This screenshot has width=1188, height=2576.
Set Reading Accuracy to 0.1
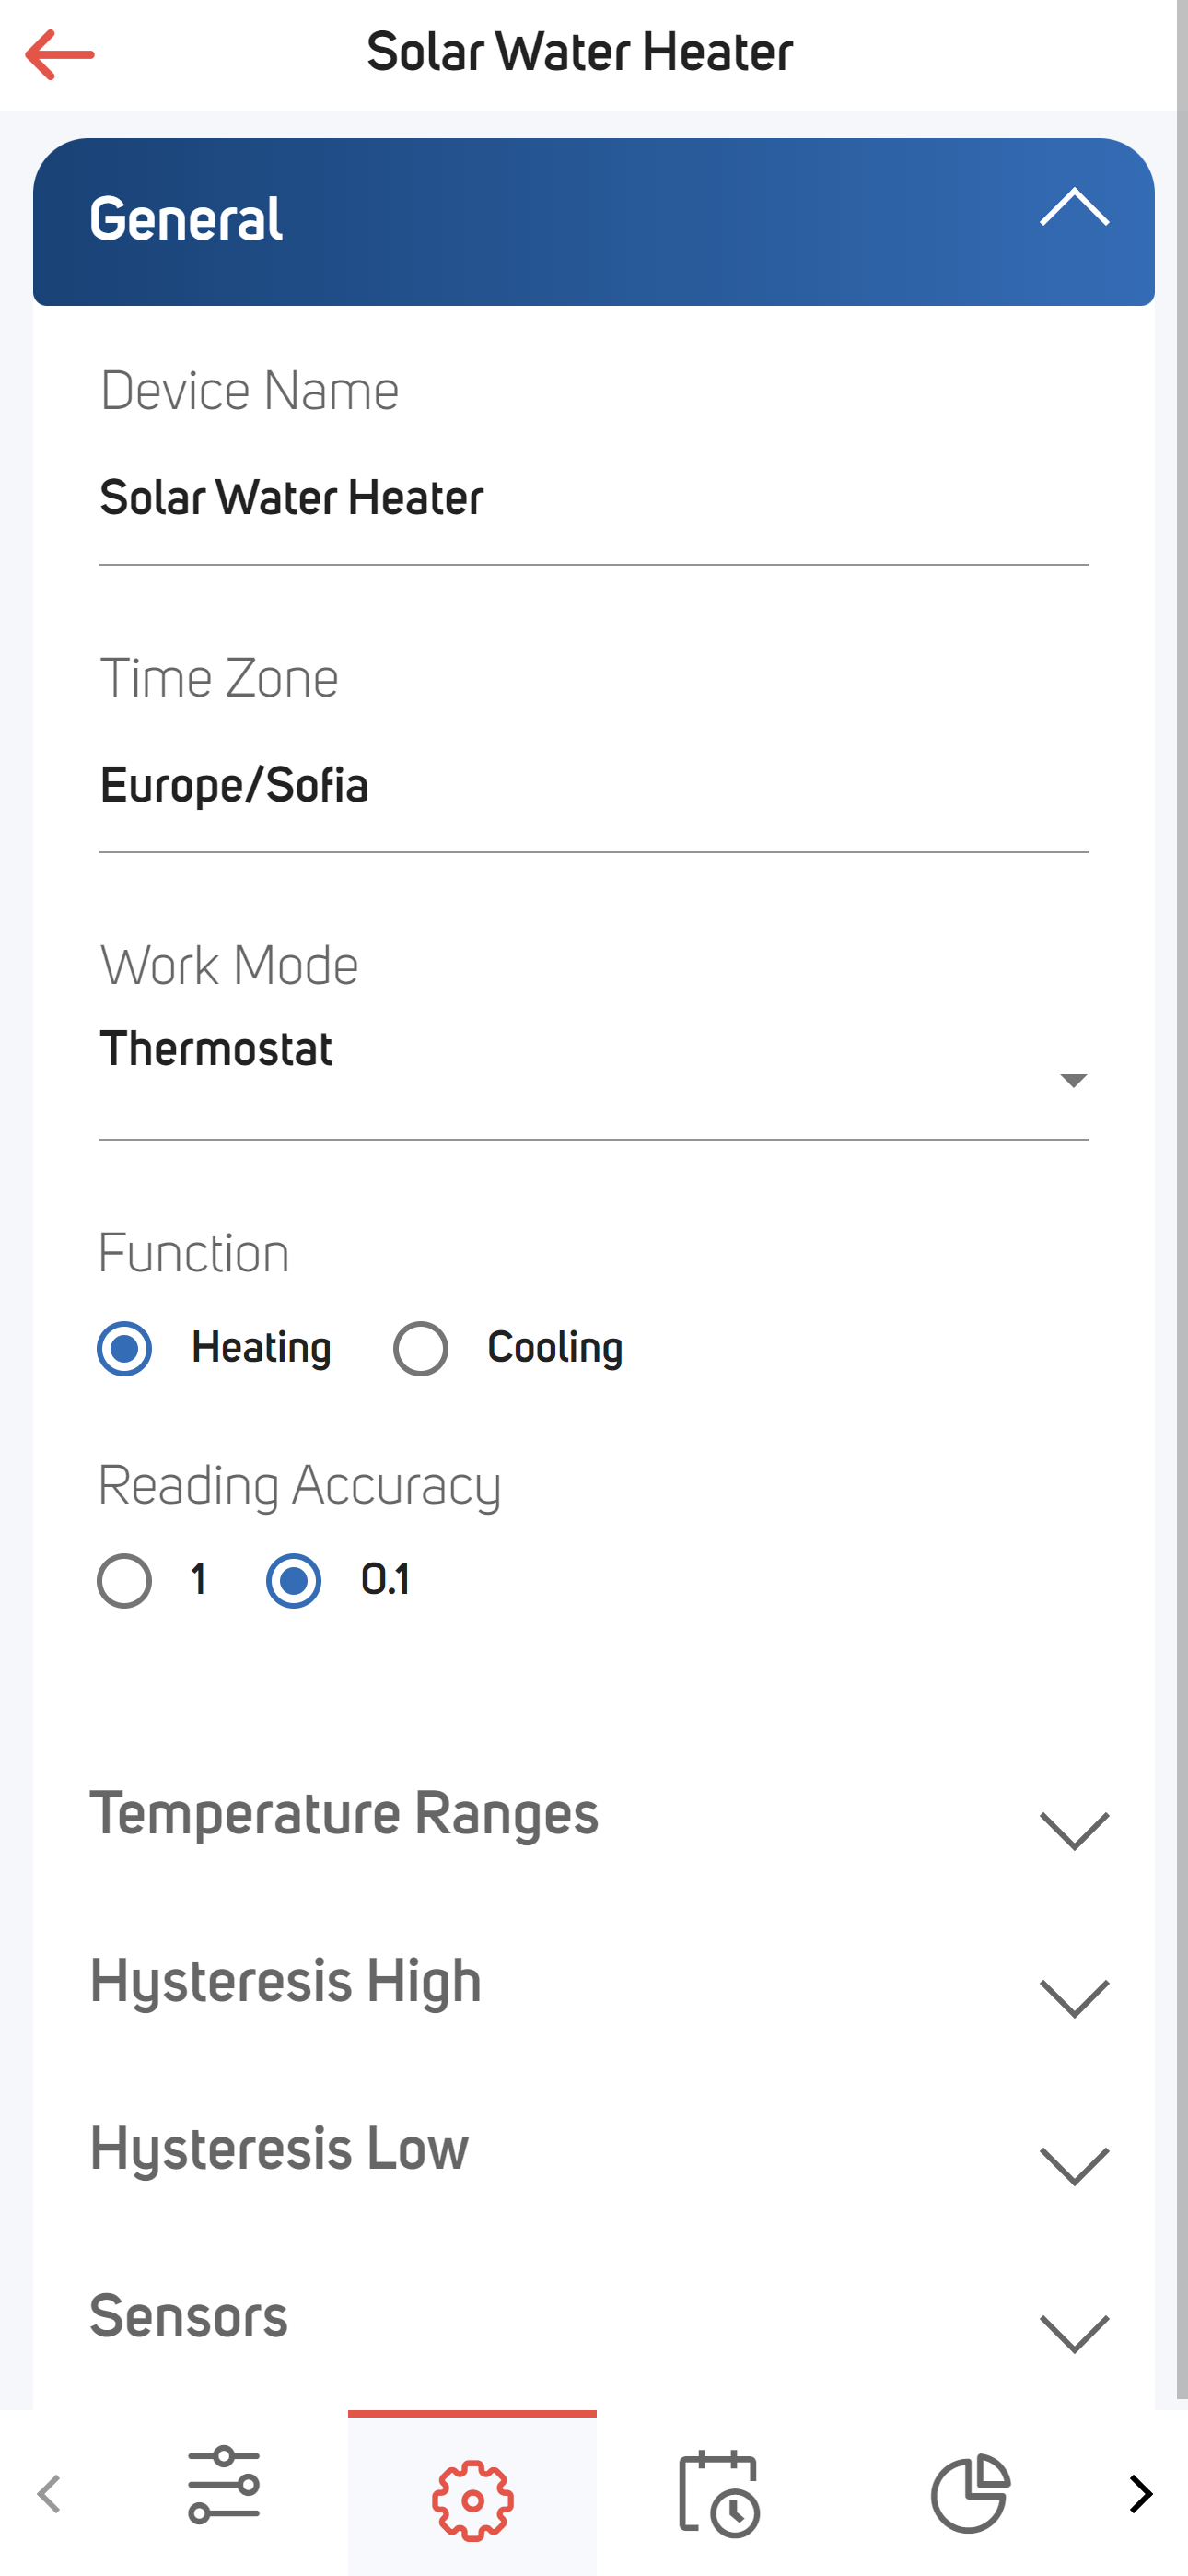coord(293,1580)
